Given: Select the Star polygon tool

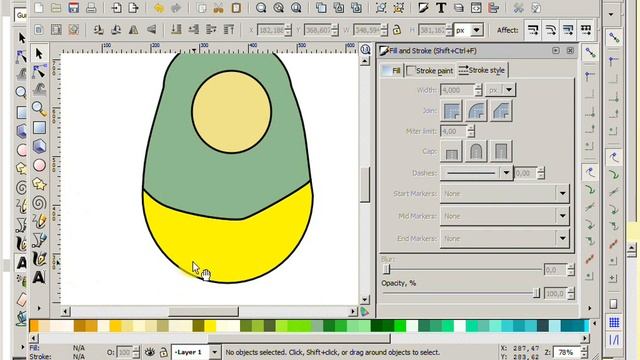Looking at the screenshot, I should (x=39, y=184).
